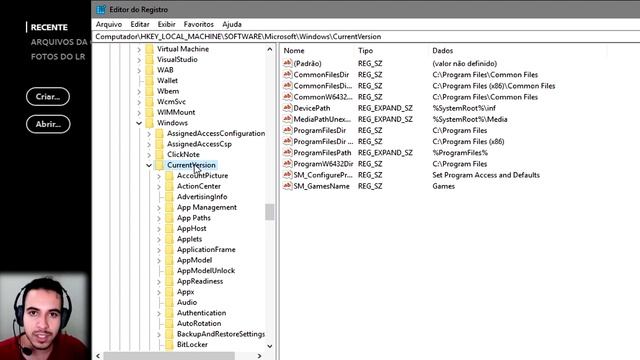
Task: Click the SM_ConfigurePr... value icon
Action: coord(287,175)
